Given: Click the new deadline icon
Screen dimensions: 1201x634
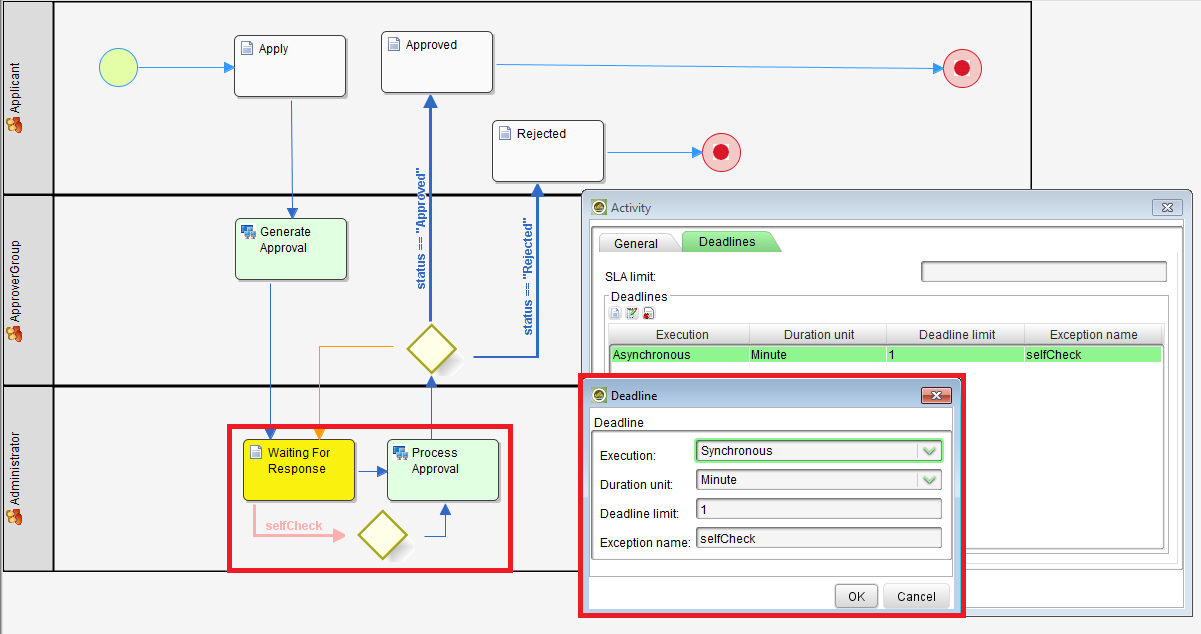Looking at the screenshot, I should (x=616, y=313).
